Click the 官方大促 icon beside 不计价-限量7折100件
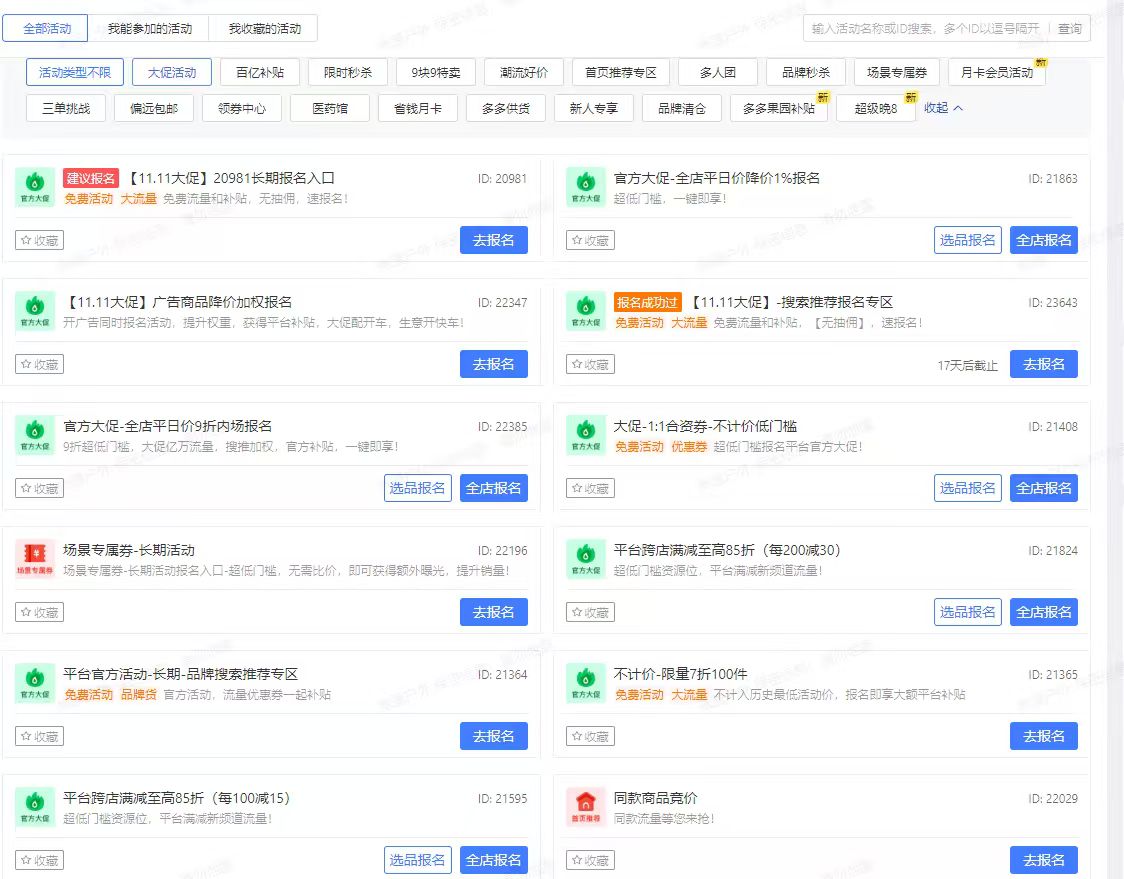The width and height of the screenshot is (1124, 879). [x=586, y=683]
